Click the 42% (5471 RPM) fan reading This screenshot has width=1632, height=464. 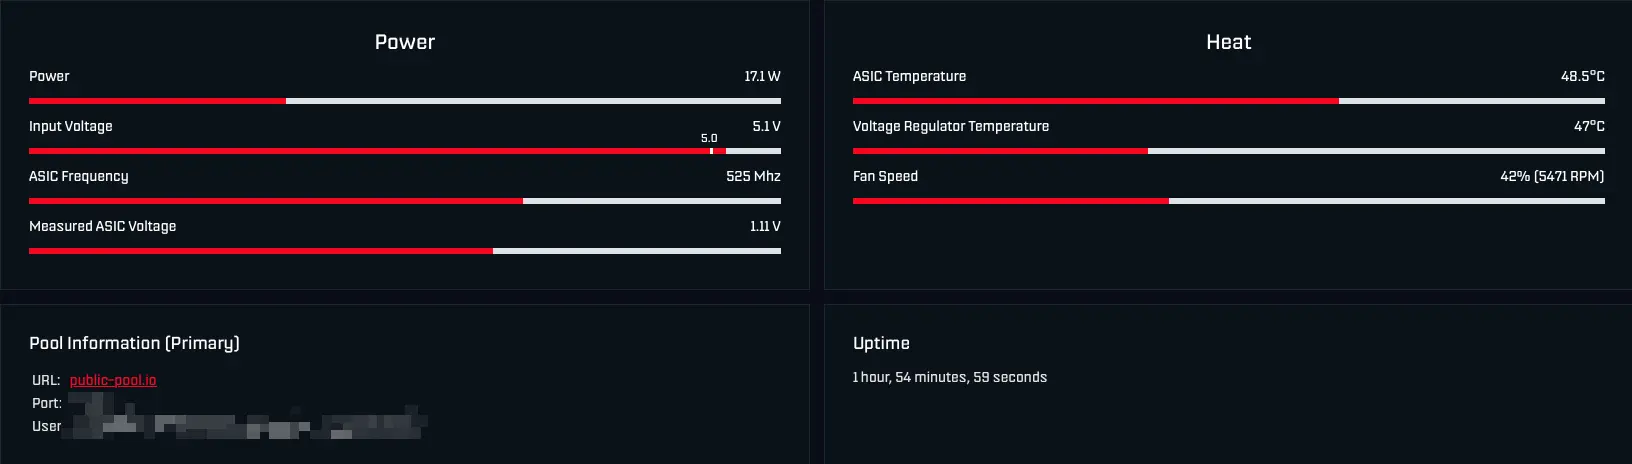1551,176
